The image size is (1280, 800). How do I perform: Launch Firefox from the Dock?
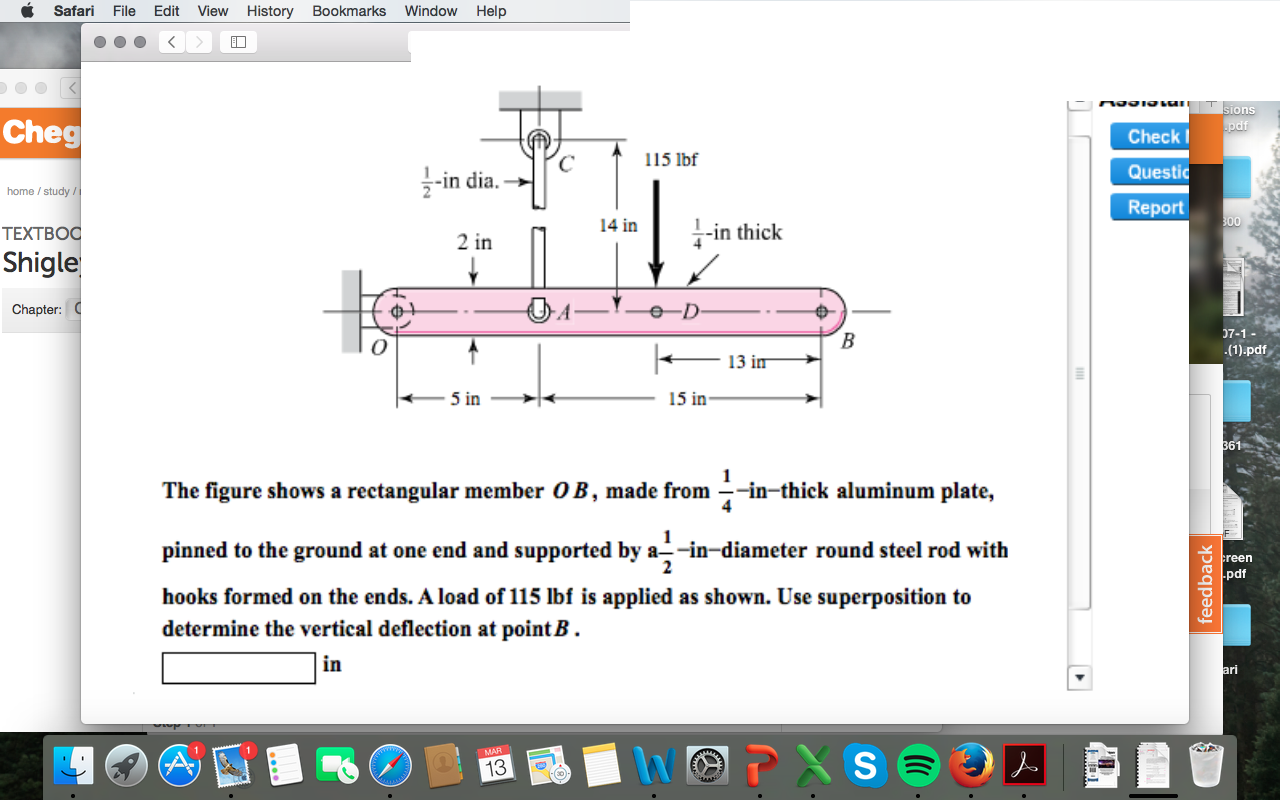968,764
